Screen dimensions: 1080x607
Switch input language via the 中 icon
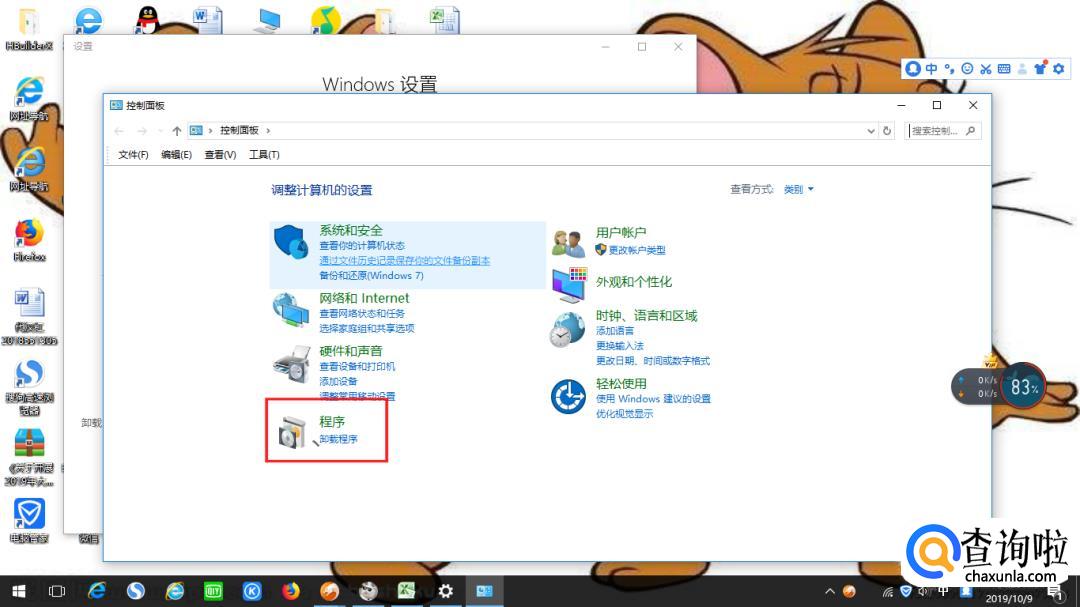click(x=931, y=68)
